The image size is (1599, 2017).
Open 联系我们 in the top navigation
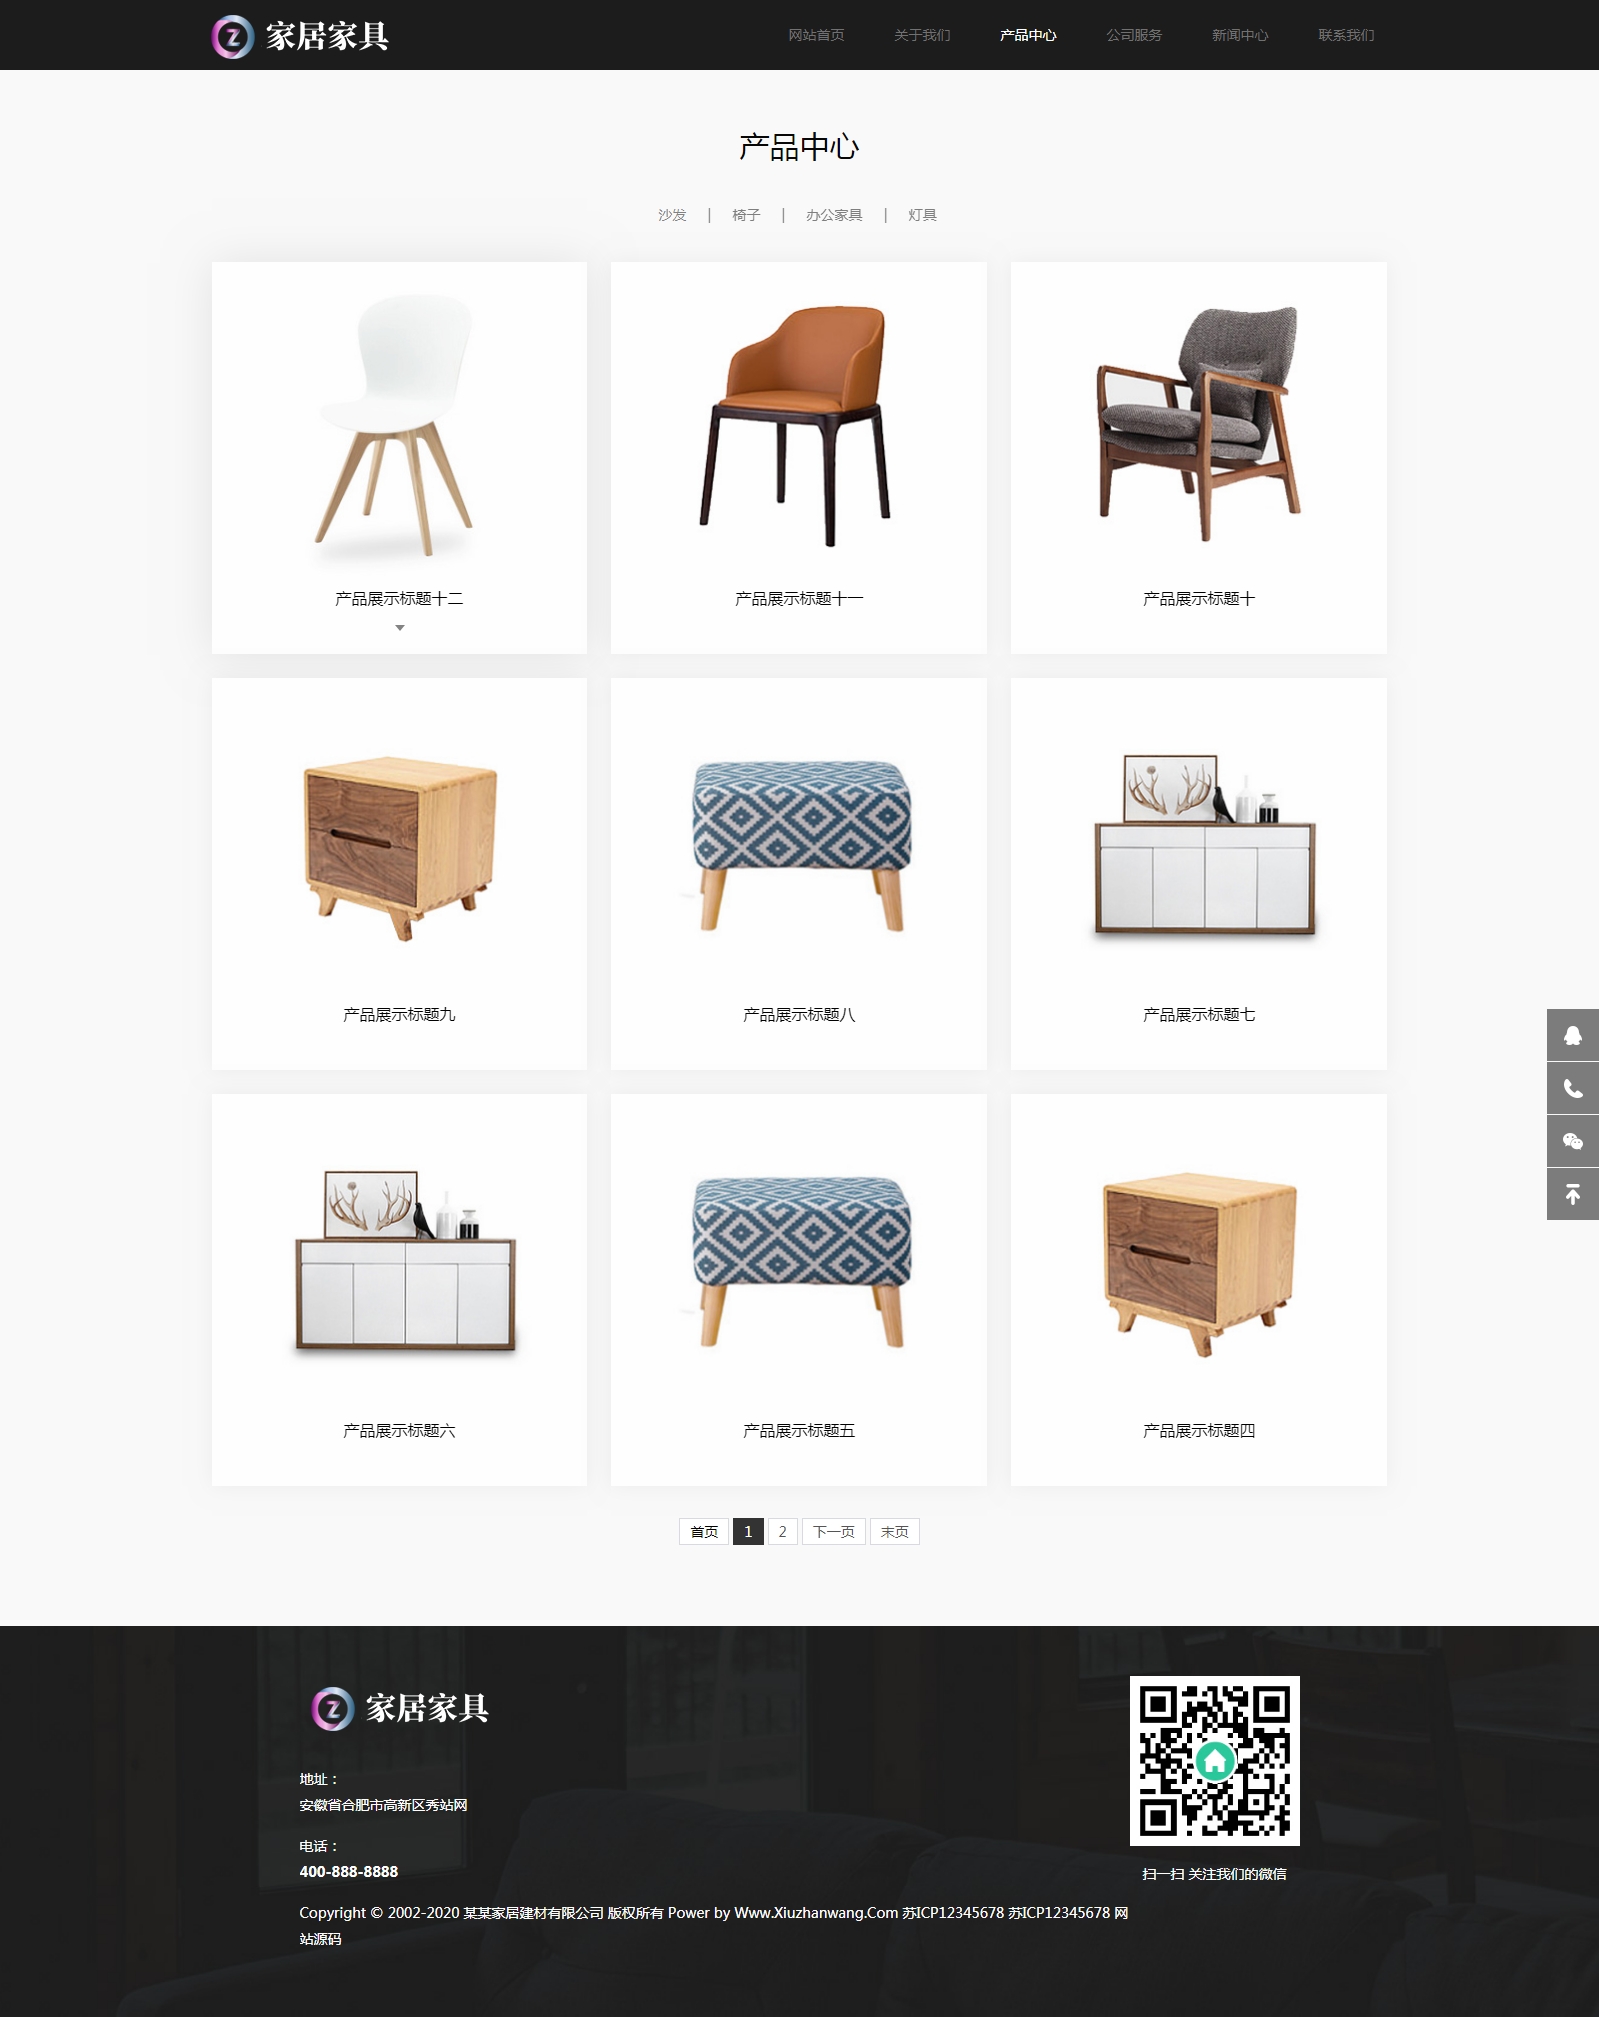[x=1346, y=35]
